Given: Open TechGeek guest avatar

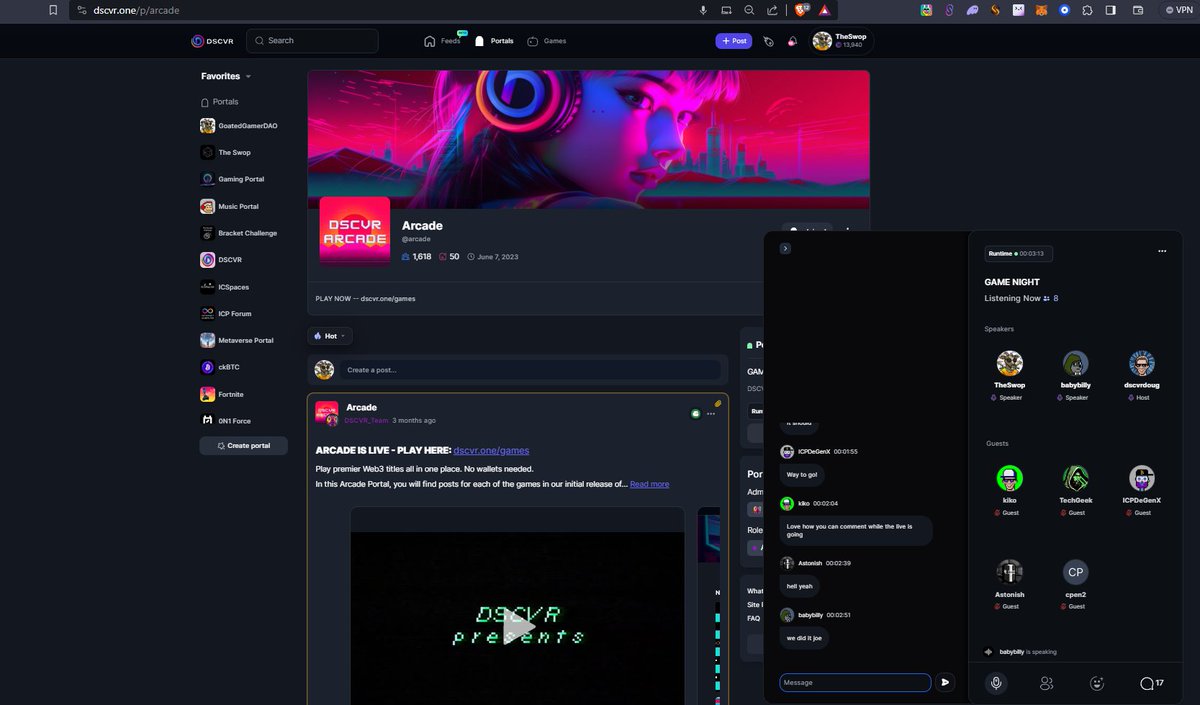Looking at the screenshot, I should pyautogui.click(x=1075, y=478).
